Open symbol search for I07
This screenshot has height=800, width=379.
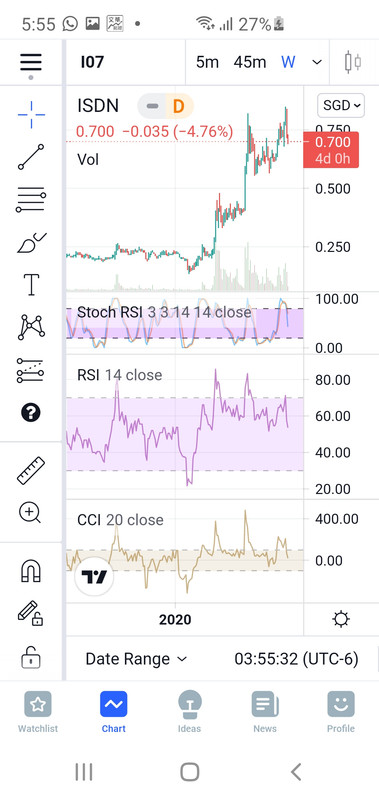click(92, 62)
